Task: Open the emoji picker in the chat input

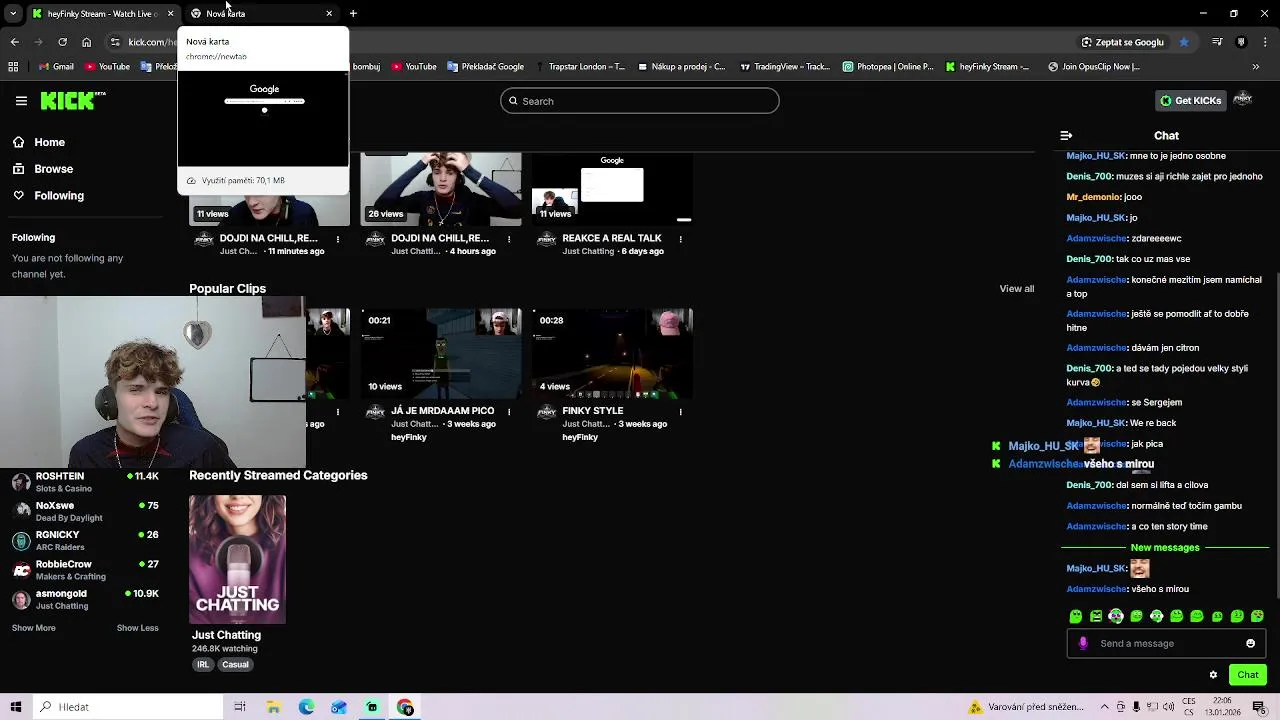Action: (x=1250, y=644)
